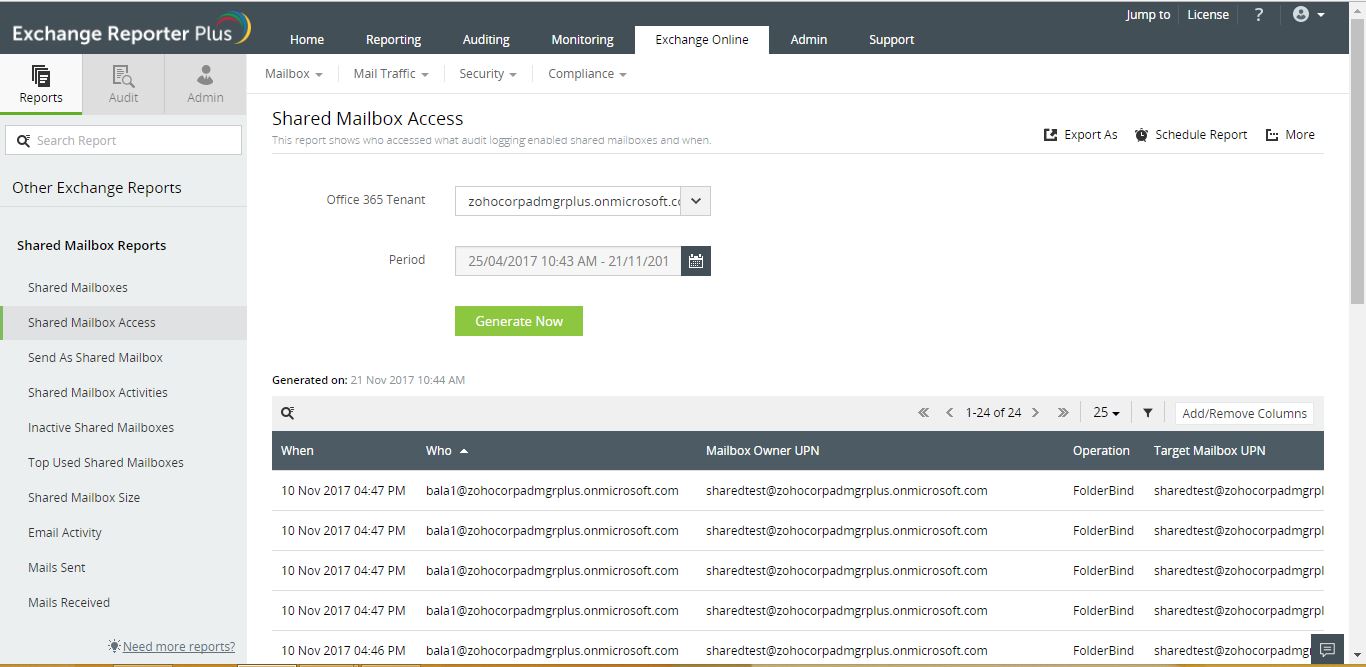Go to first page of results
Image resolution: width=1366 pixels, height=667 pixels.
[x=923, y=413]
